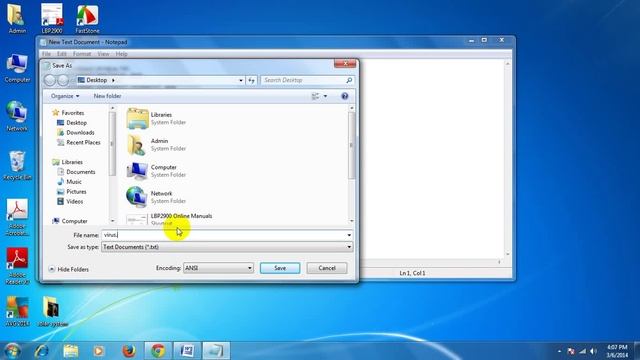The height and width of the screenshot is (360, 640).
Task: Open the Help icon in Save As dialog
Action: 344,96
